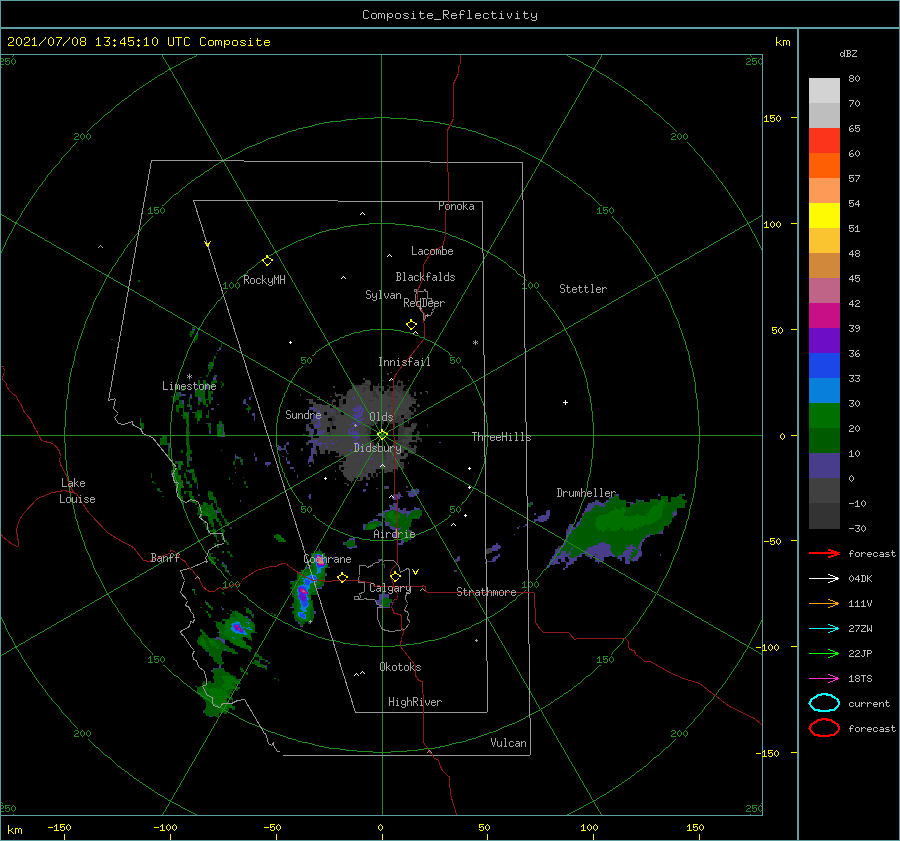Click the purple 39 dBZ color swatch

[824, 340]
